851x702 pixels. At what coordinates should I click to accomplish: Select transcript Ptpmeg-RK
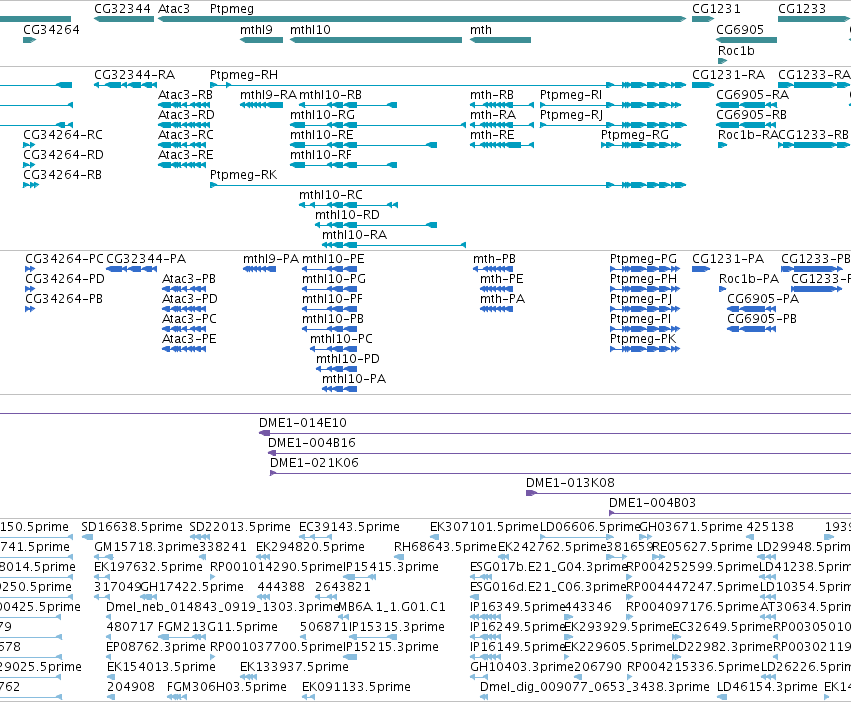point(448,185)
